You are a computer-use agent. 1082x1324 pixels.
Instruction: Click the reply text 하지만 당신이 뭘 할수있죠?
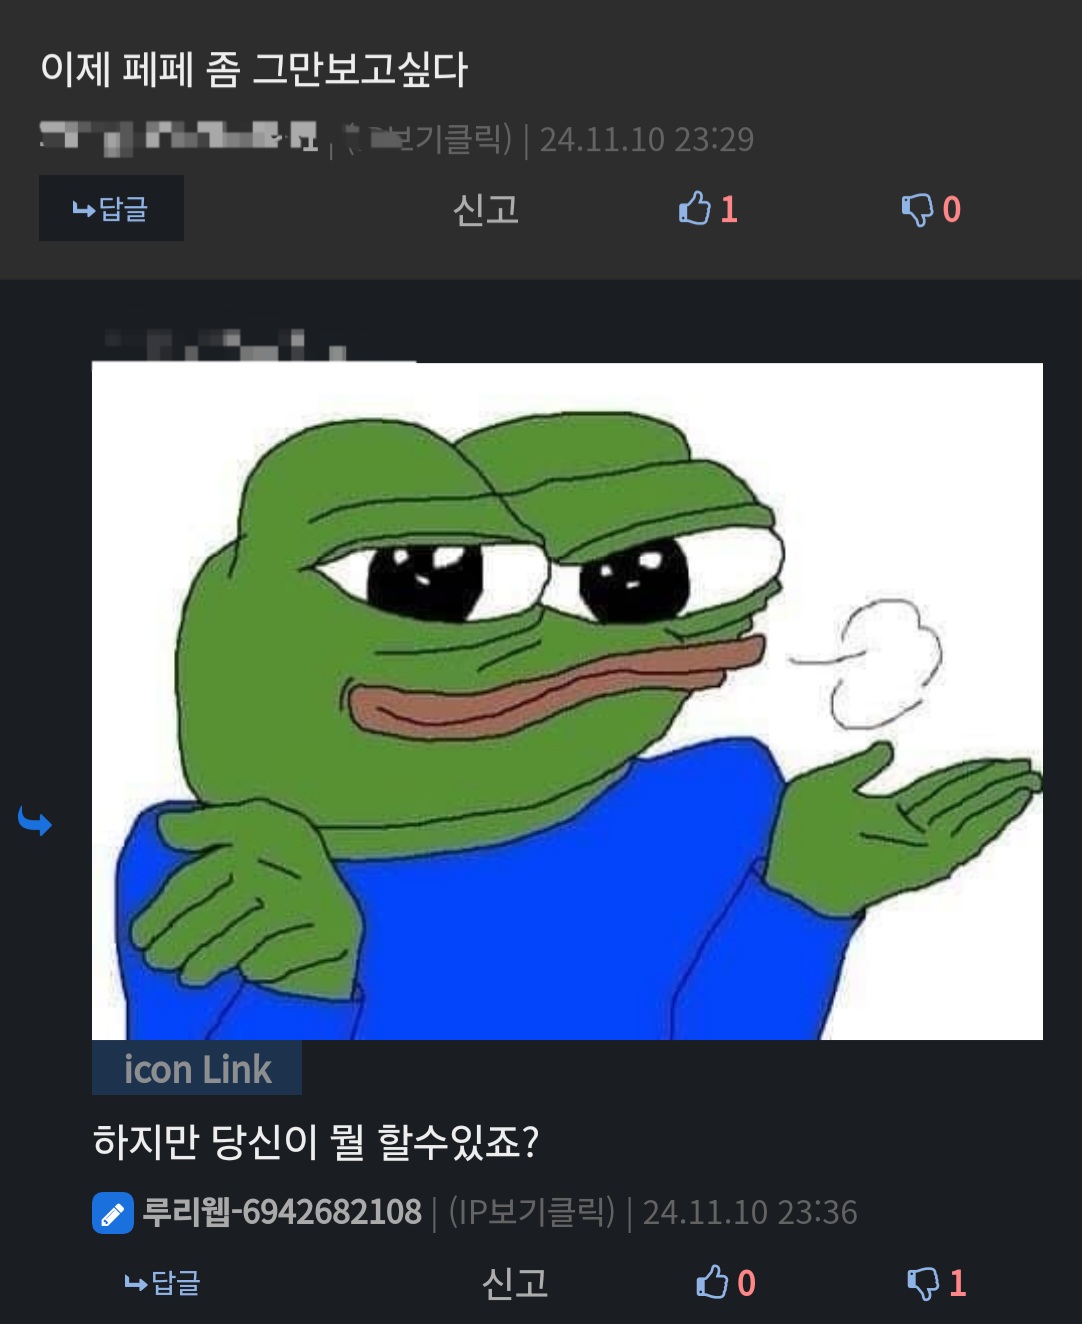[316, 1142]
